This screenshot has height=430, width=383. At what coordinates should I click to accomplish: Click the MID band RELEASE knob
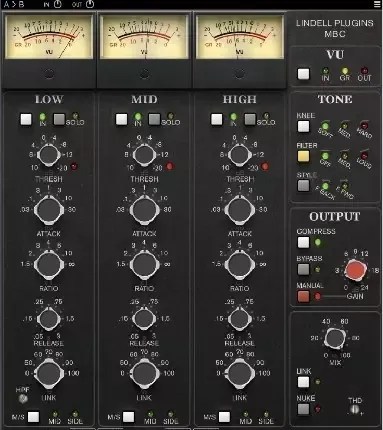(x=144, y=319)
